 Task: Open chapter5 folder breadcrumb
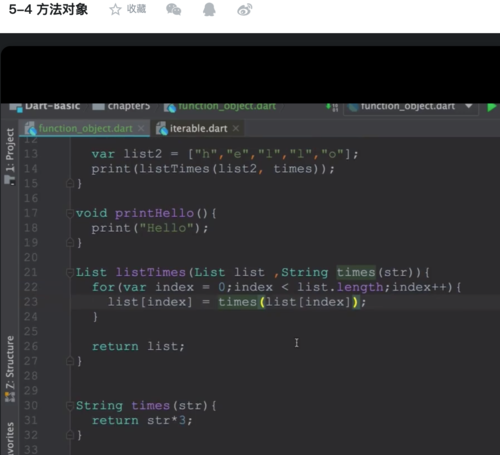pyautogui.click(x=129, y=106)
